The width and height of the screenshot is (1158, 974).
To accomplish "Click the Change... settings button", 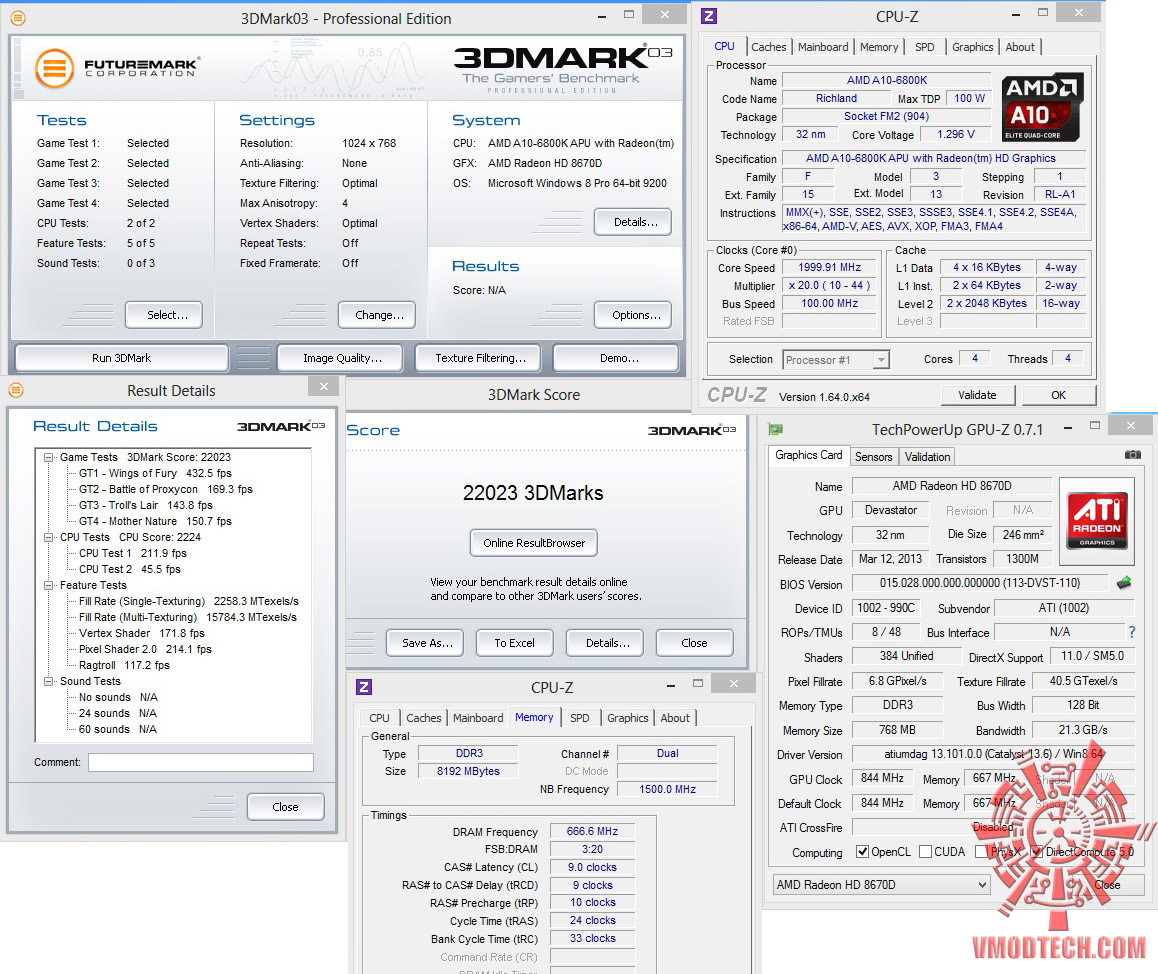I will 377,315.
